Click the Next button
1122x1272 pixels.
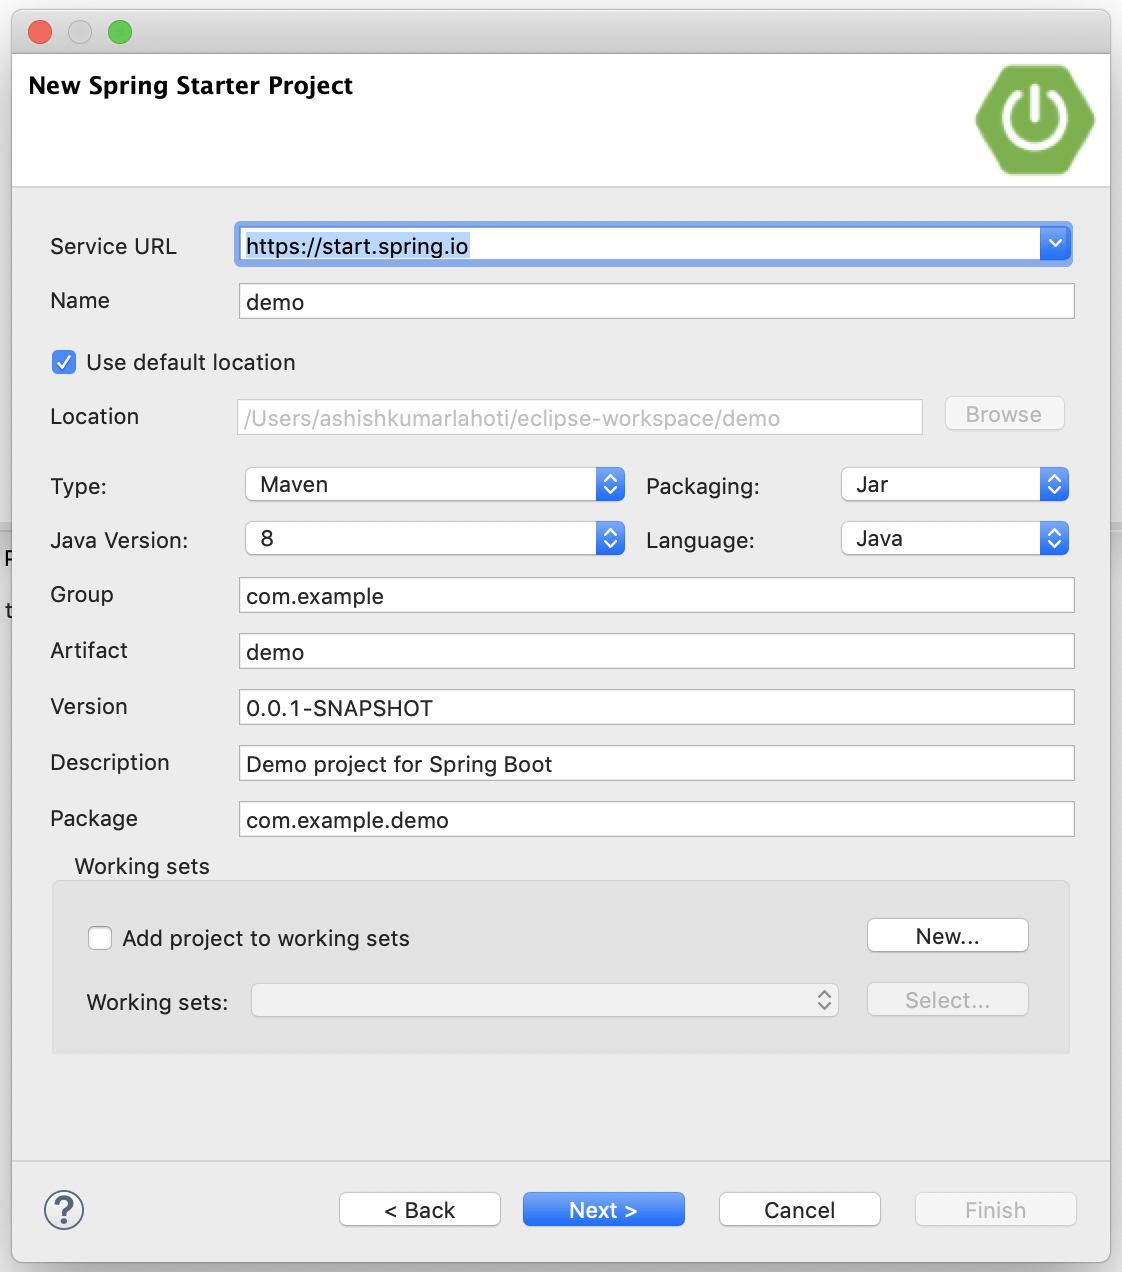[603, 1209]
